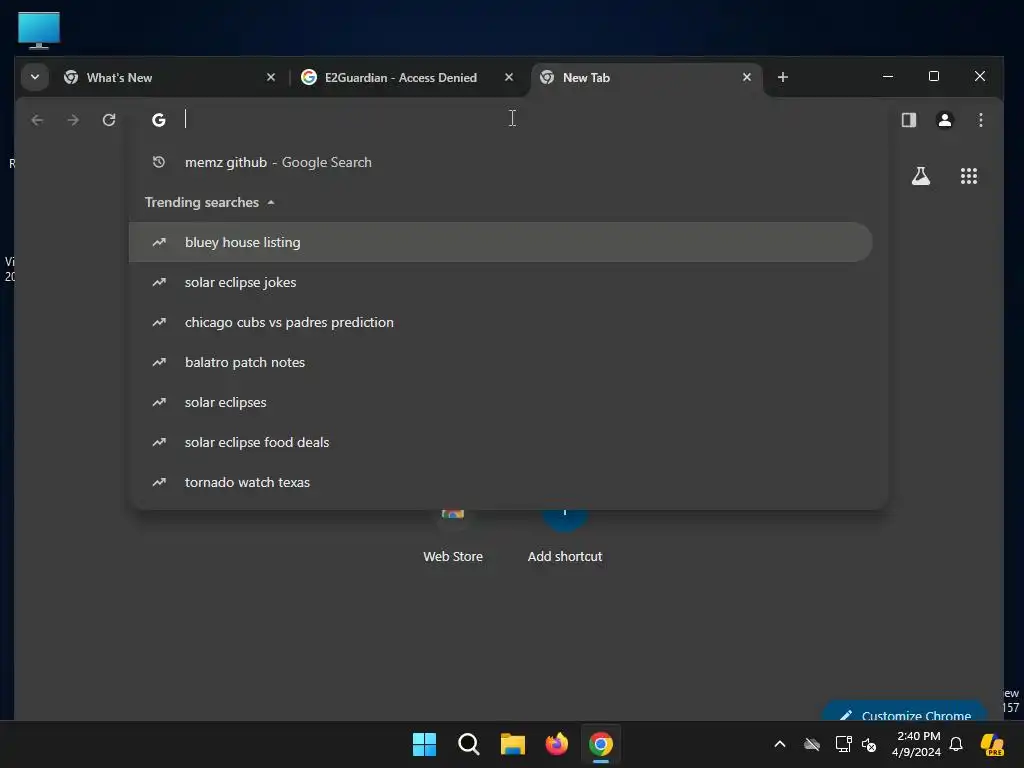1024x768 pixels.
Task: Click the muted volume tray icon
Action: coord(869,744)
